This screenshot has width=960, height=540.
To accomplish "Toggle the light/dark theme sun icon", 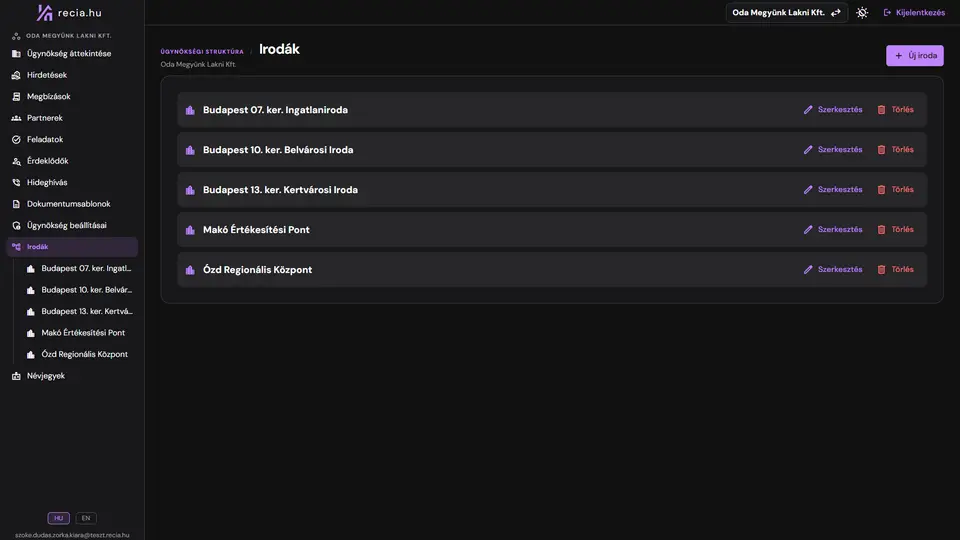I will tap(862, 12).
